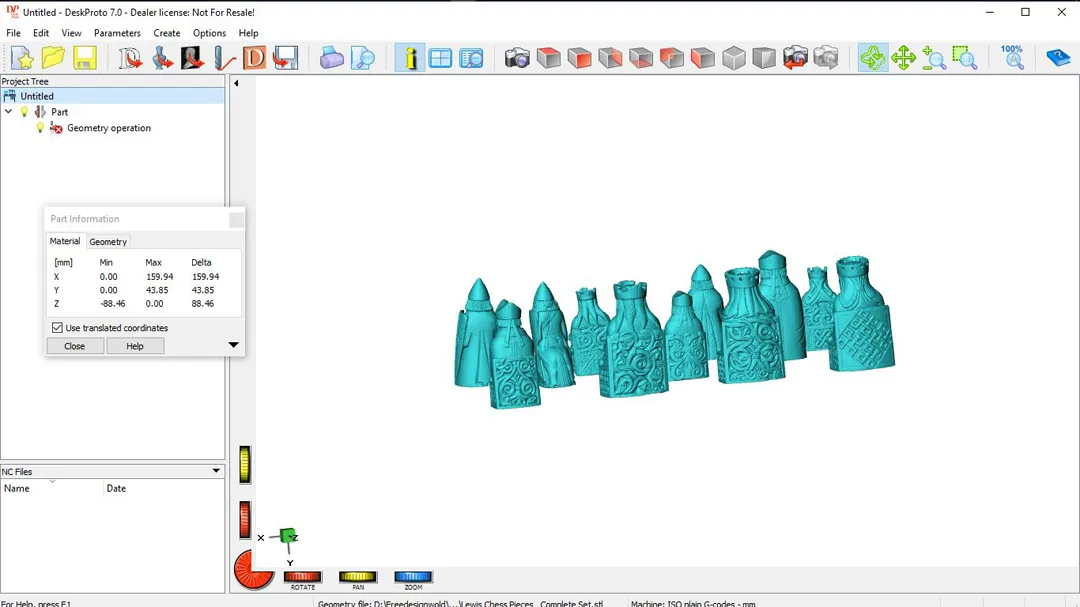1080x607 pixels.
Task: Click the Default View camera icon
Action: pos(517,58)
